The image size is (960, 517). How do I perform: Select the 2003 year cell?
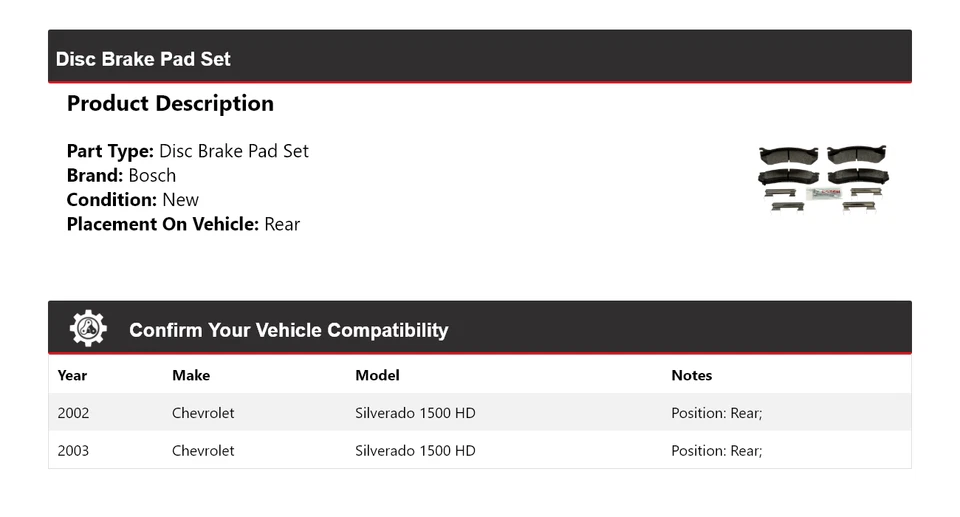[73, 451]
